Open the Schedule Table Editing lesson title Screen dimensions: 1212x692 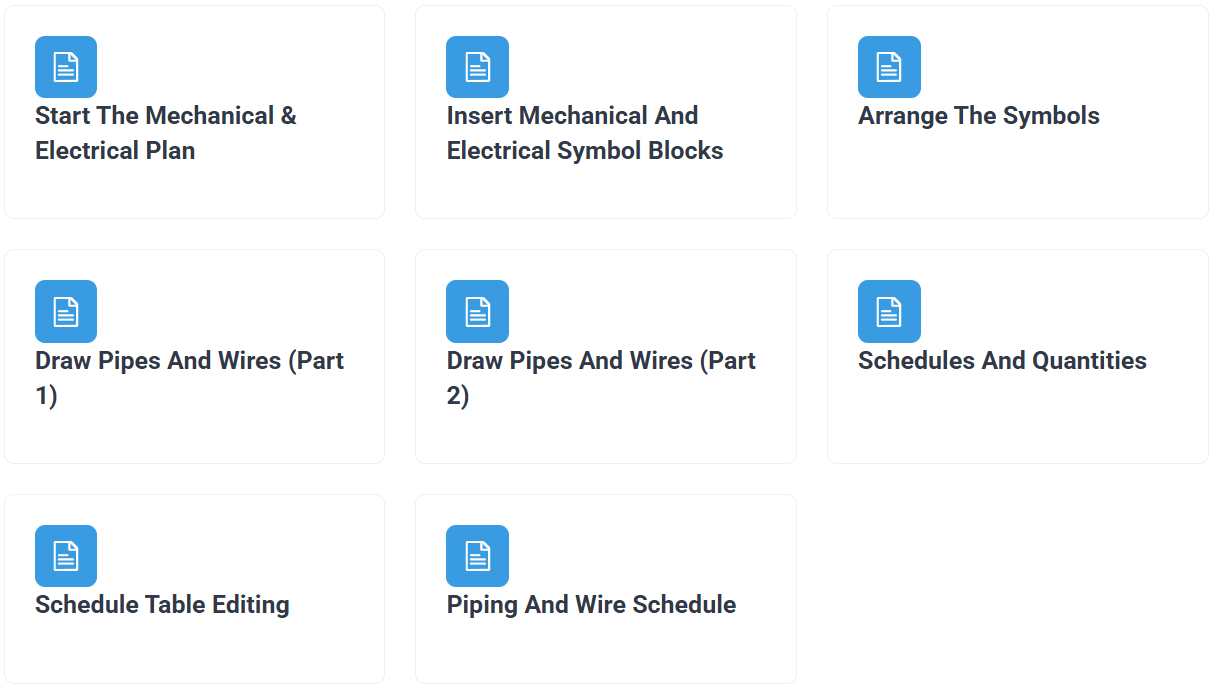[162, 605]
